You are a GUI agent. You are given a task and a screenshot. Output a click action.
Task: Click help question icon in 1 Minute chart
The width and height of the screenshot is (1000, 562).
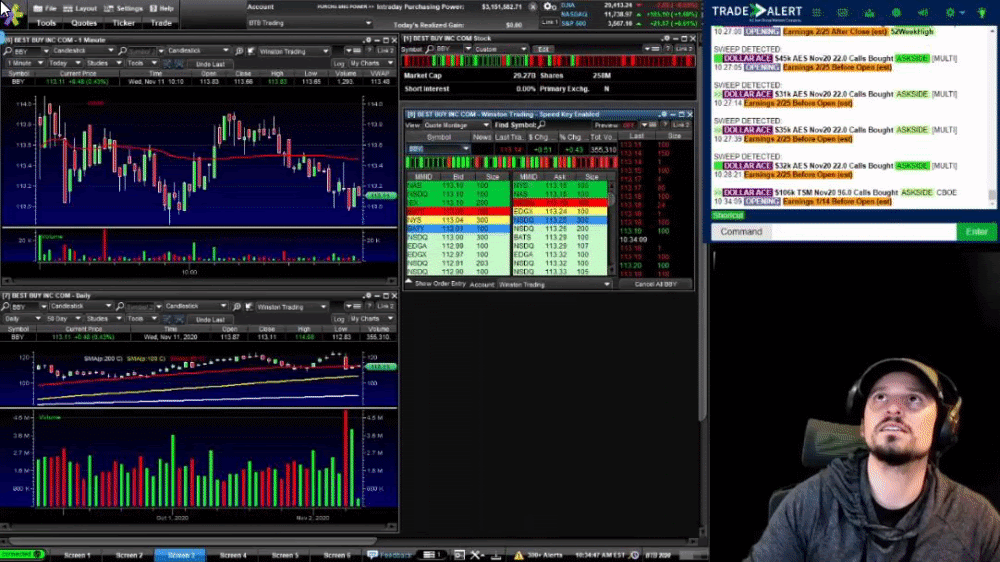point(369,50)
